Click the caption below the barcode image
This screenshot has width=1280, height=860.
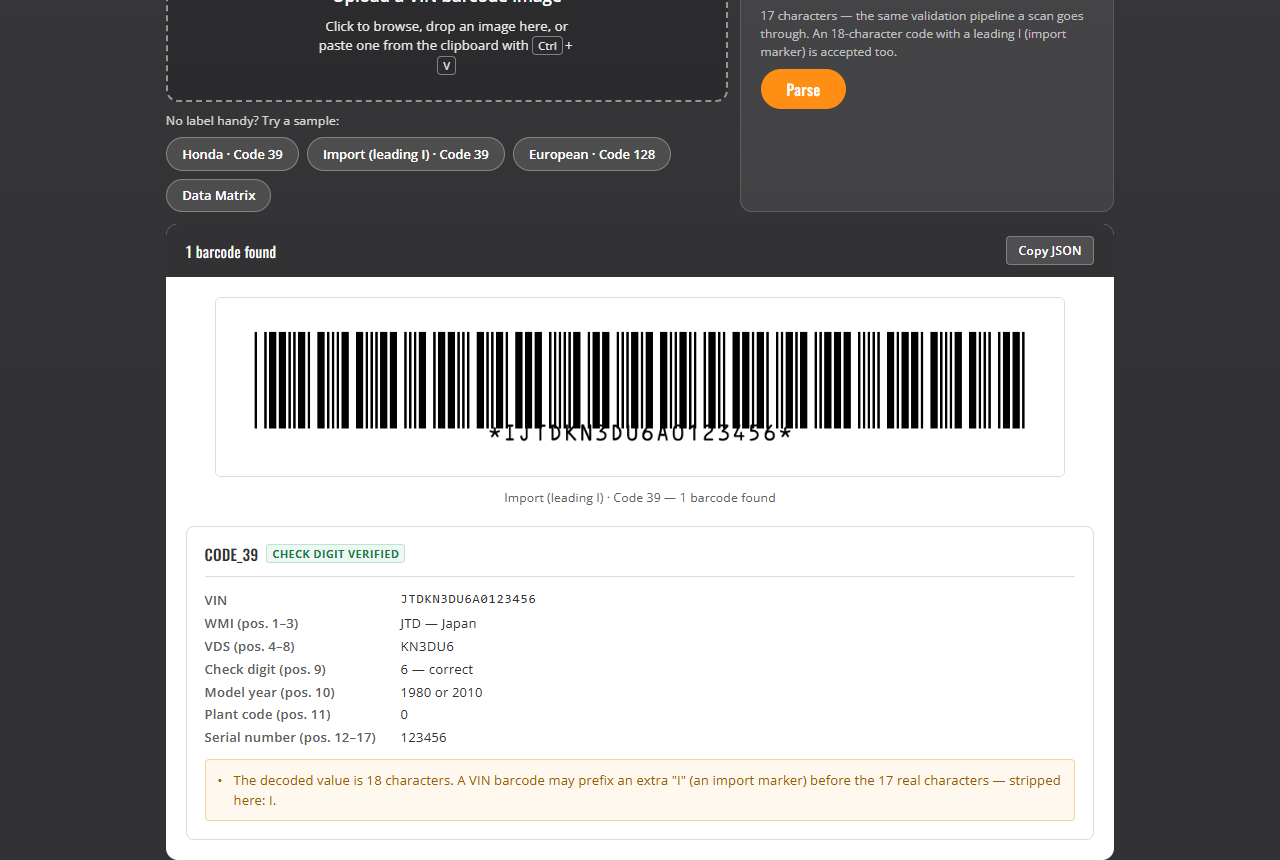point(640,497)
